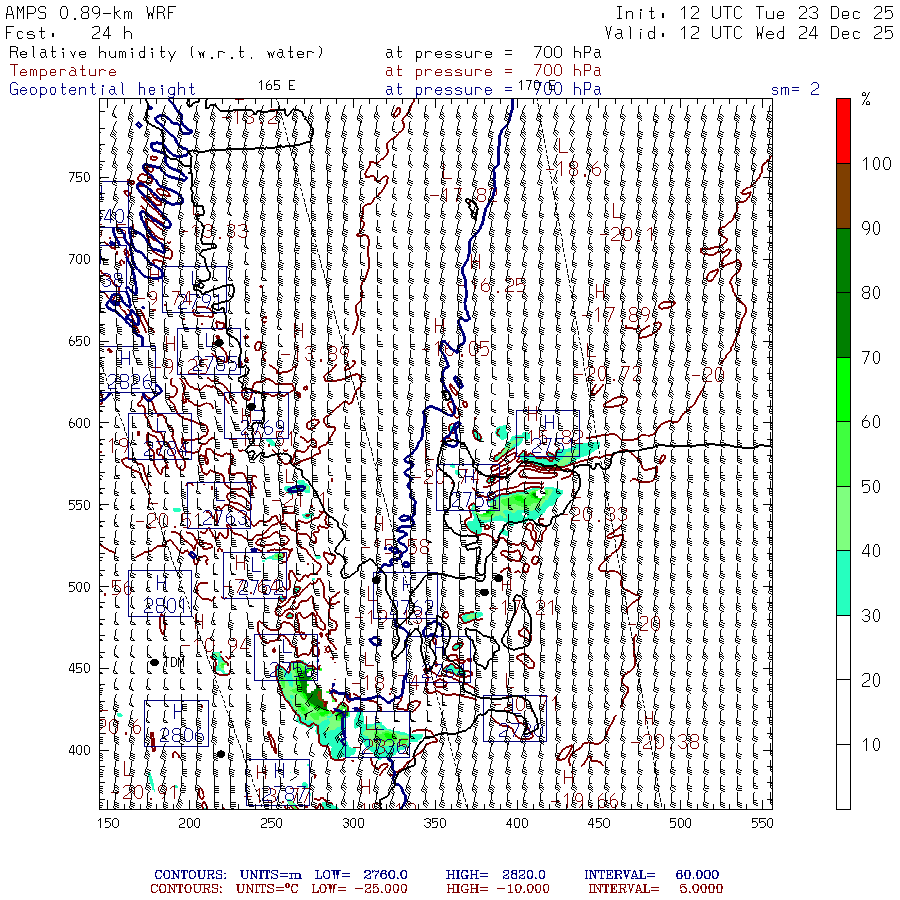This screenshot has width=900, height=900.
Task: Pick the cyan 30–40% legend segment
Action: [843, 583]
